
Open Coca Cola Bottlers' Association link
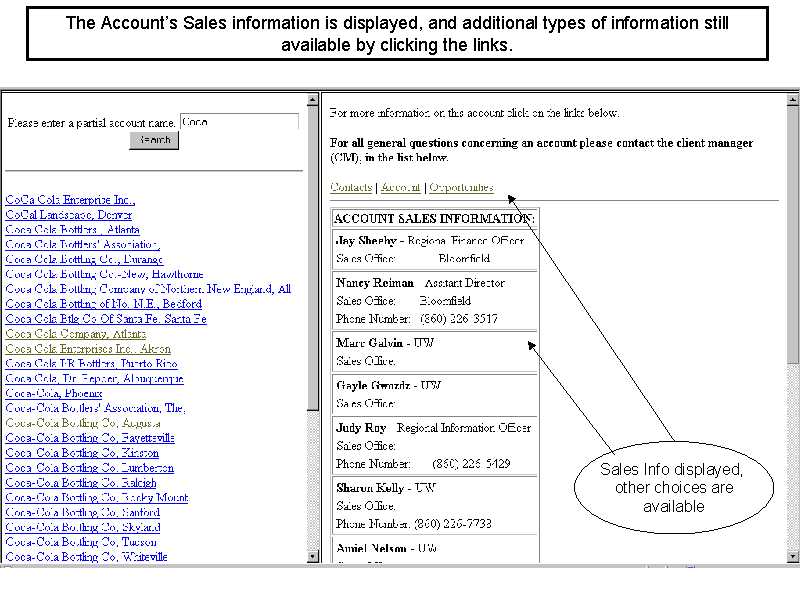81,244
